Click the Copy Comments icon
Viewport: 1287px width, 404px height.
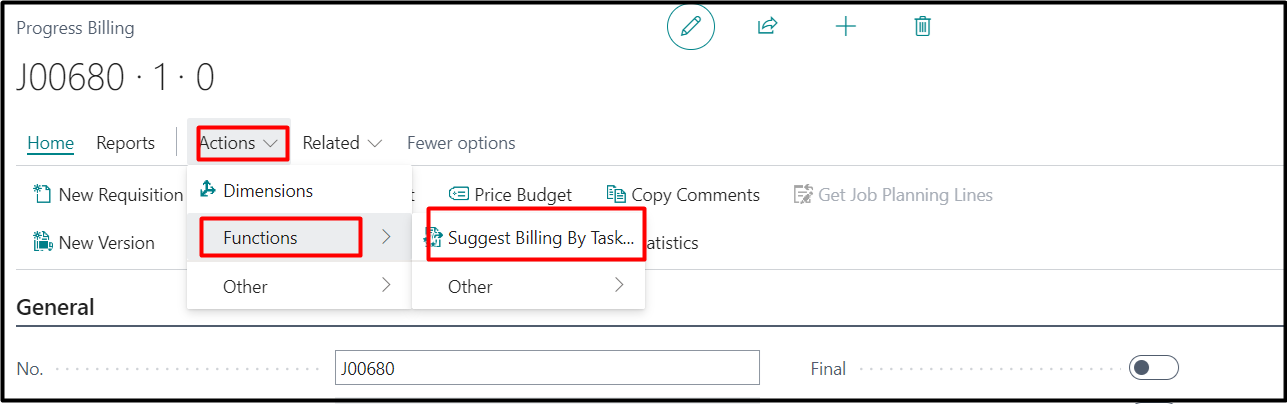[x=616, y=194]
